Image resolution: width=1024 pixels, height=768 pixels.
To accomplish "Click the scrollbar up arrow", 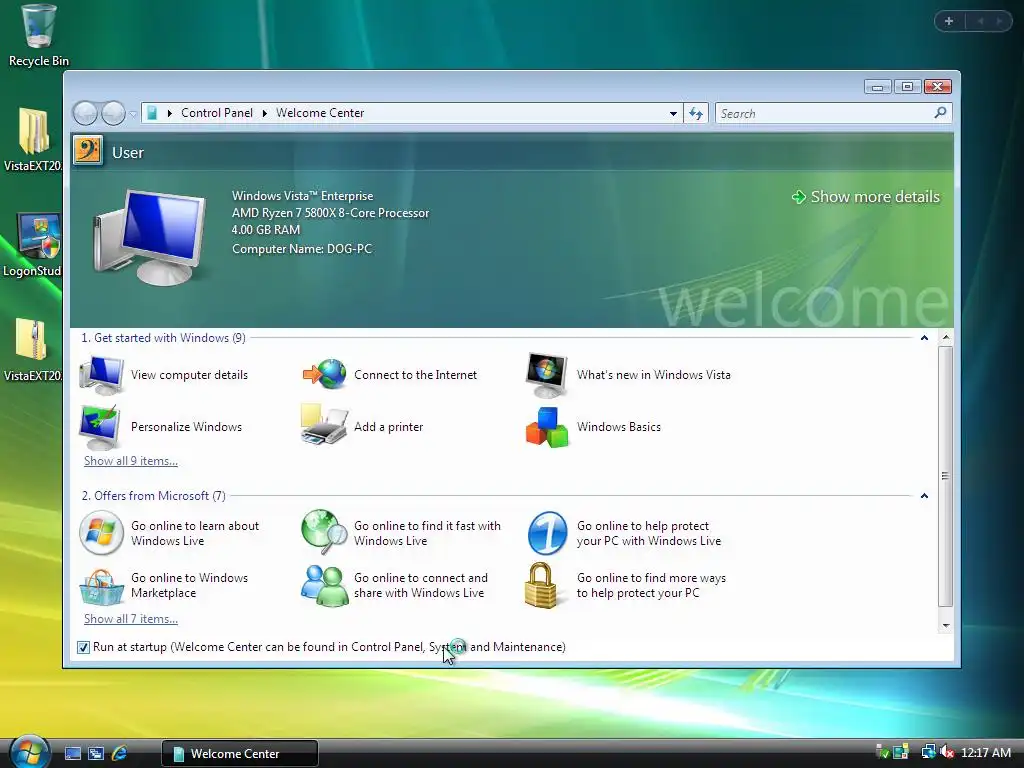I will click(946, 338).
